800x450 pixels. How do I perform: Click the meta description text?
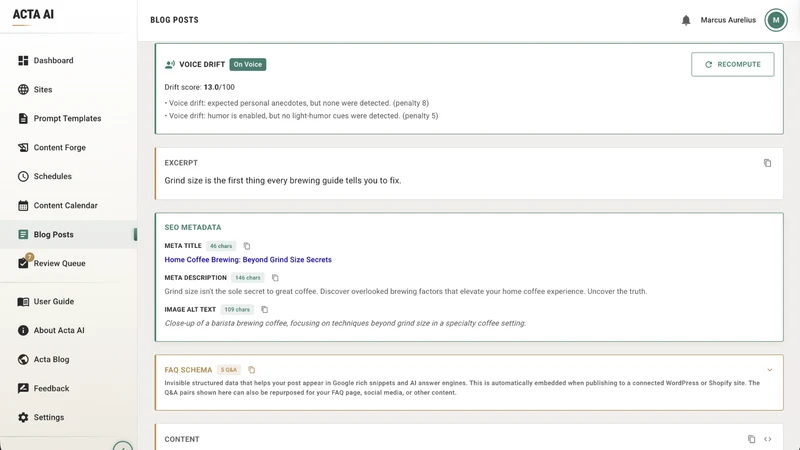click(x=406, y=291)
